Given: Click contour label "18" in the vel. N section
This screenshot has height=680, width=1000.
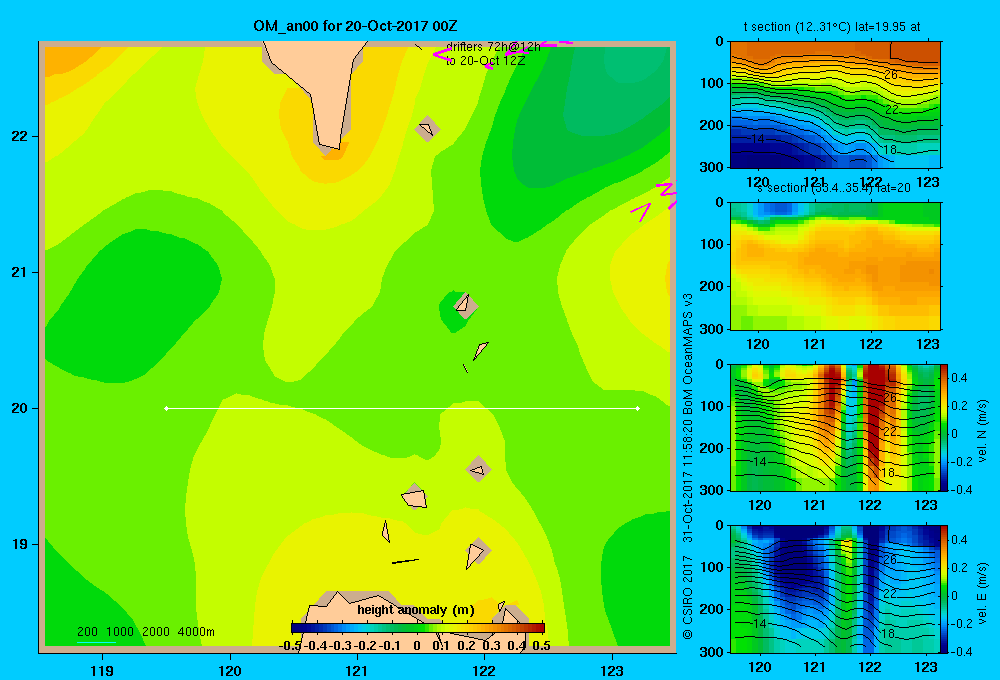Looking at the screenshot, I should click(888, 473).
